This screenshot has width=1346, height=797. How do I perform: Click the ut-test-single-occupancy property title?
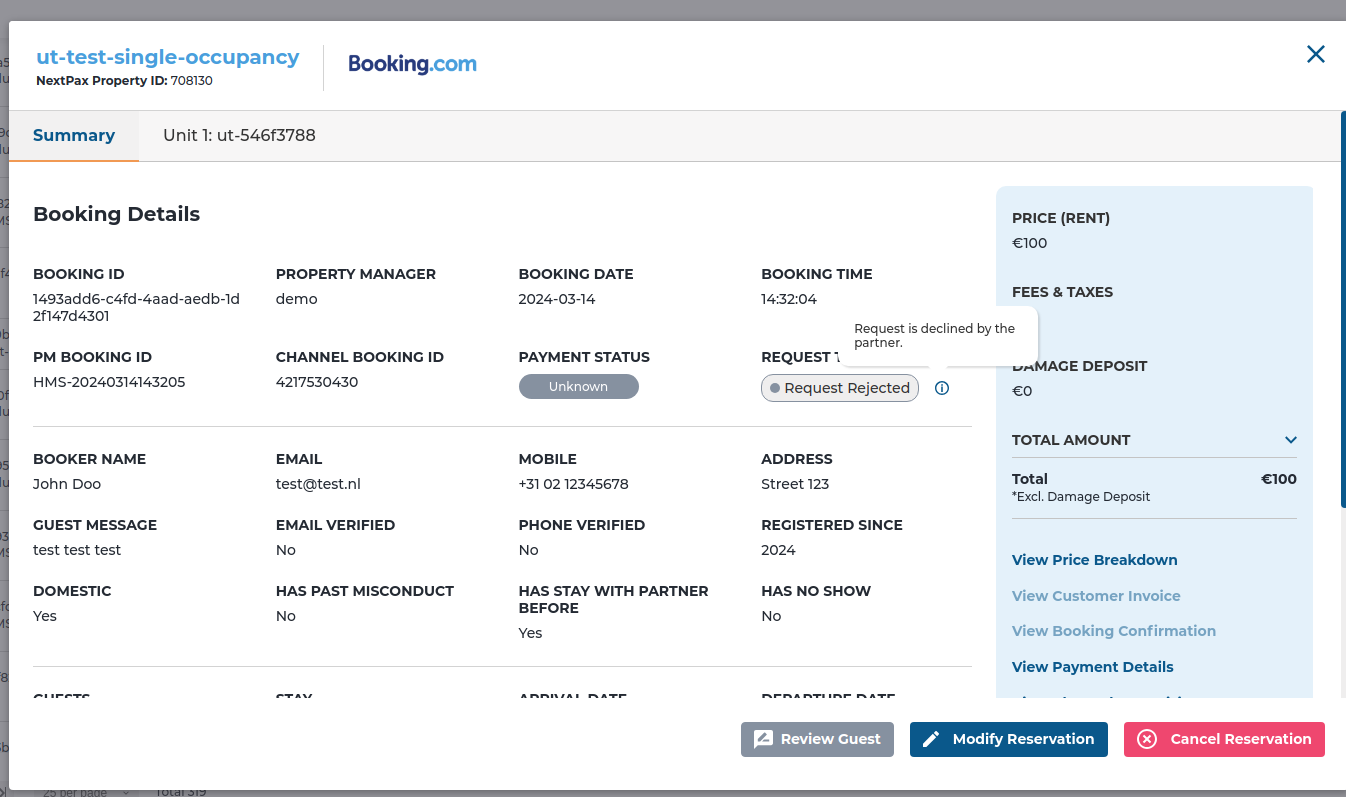pyautogui.click(x=168, y=57)
